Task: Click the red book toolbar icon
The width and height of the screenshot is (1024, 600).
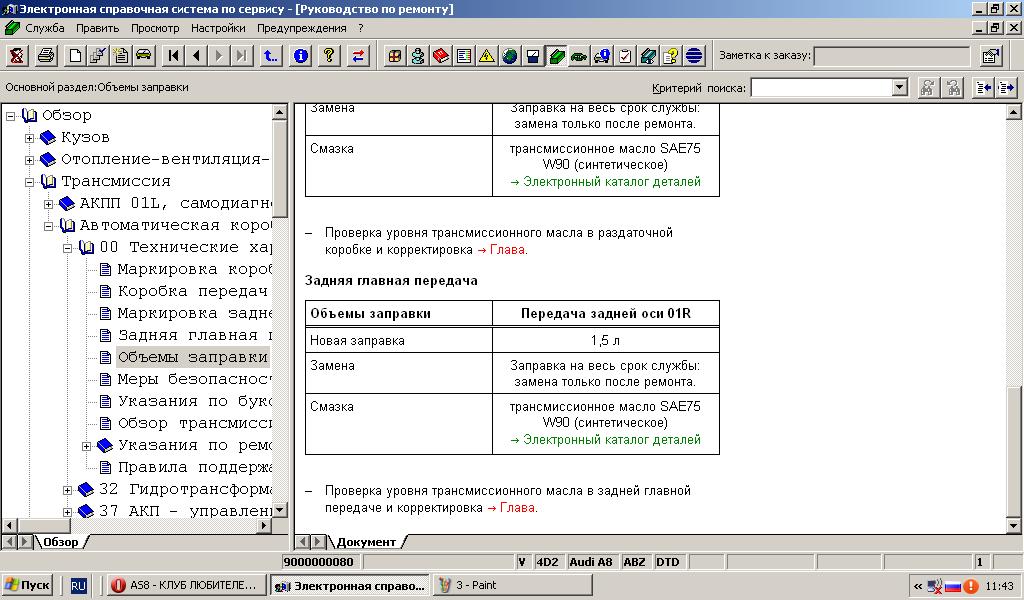Action: click(x=441, y=56)
